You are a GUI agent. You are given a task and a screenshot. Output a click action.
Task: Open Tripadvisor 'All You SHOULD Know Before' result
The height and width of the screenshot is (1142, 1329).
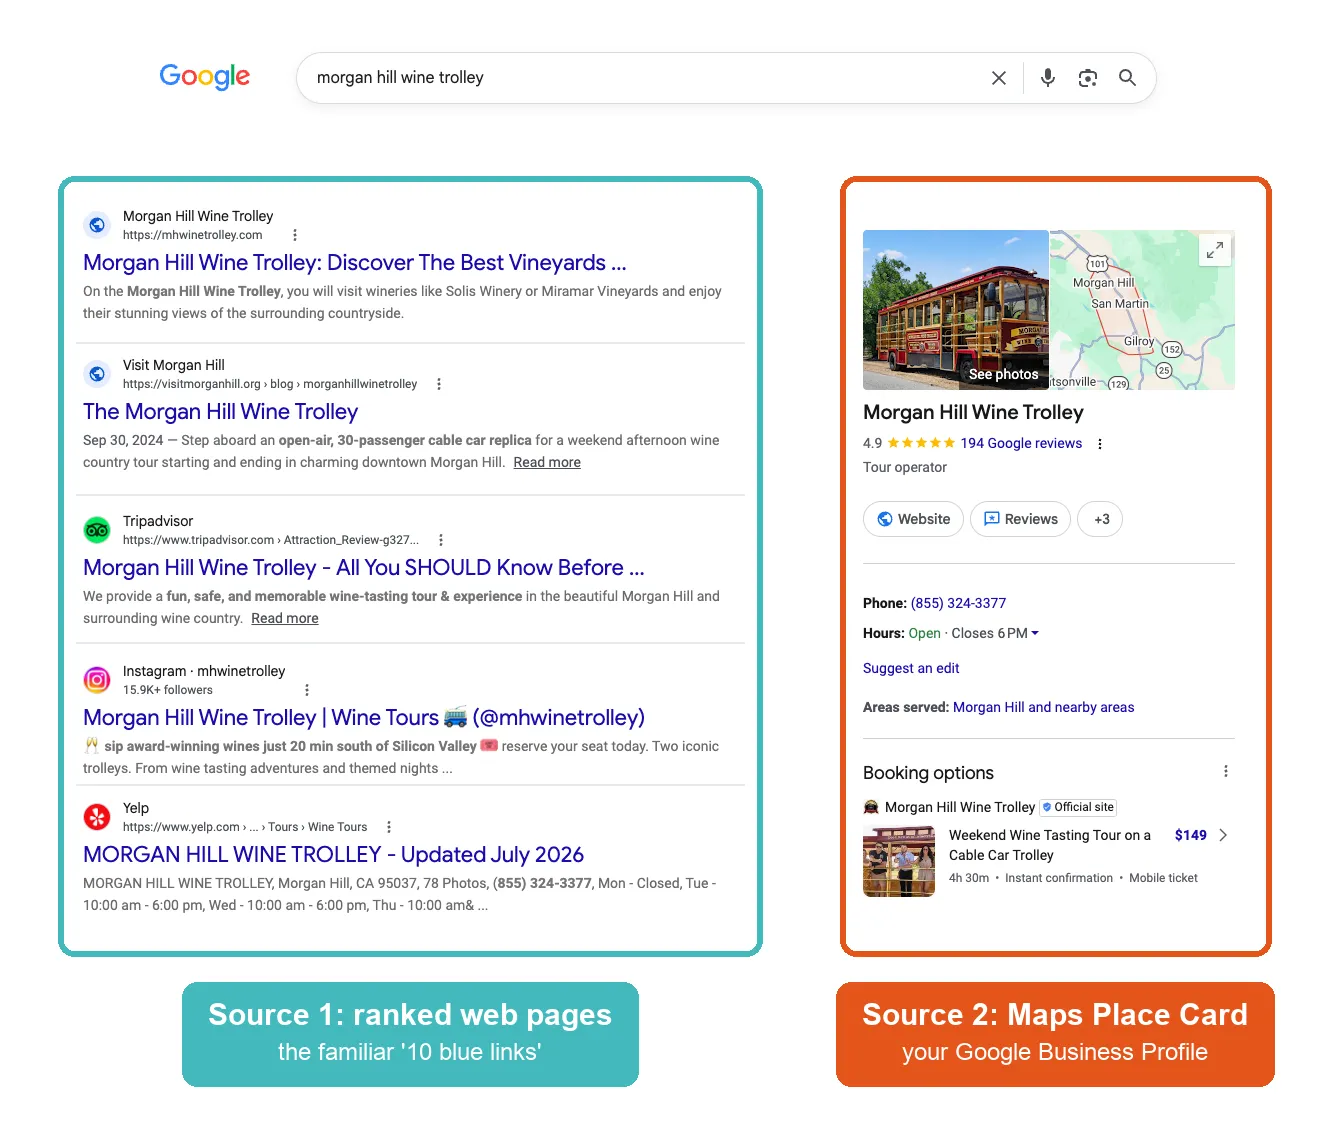point(364,568)
